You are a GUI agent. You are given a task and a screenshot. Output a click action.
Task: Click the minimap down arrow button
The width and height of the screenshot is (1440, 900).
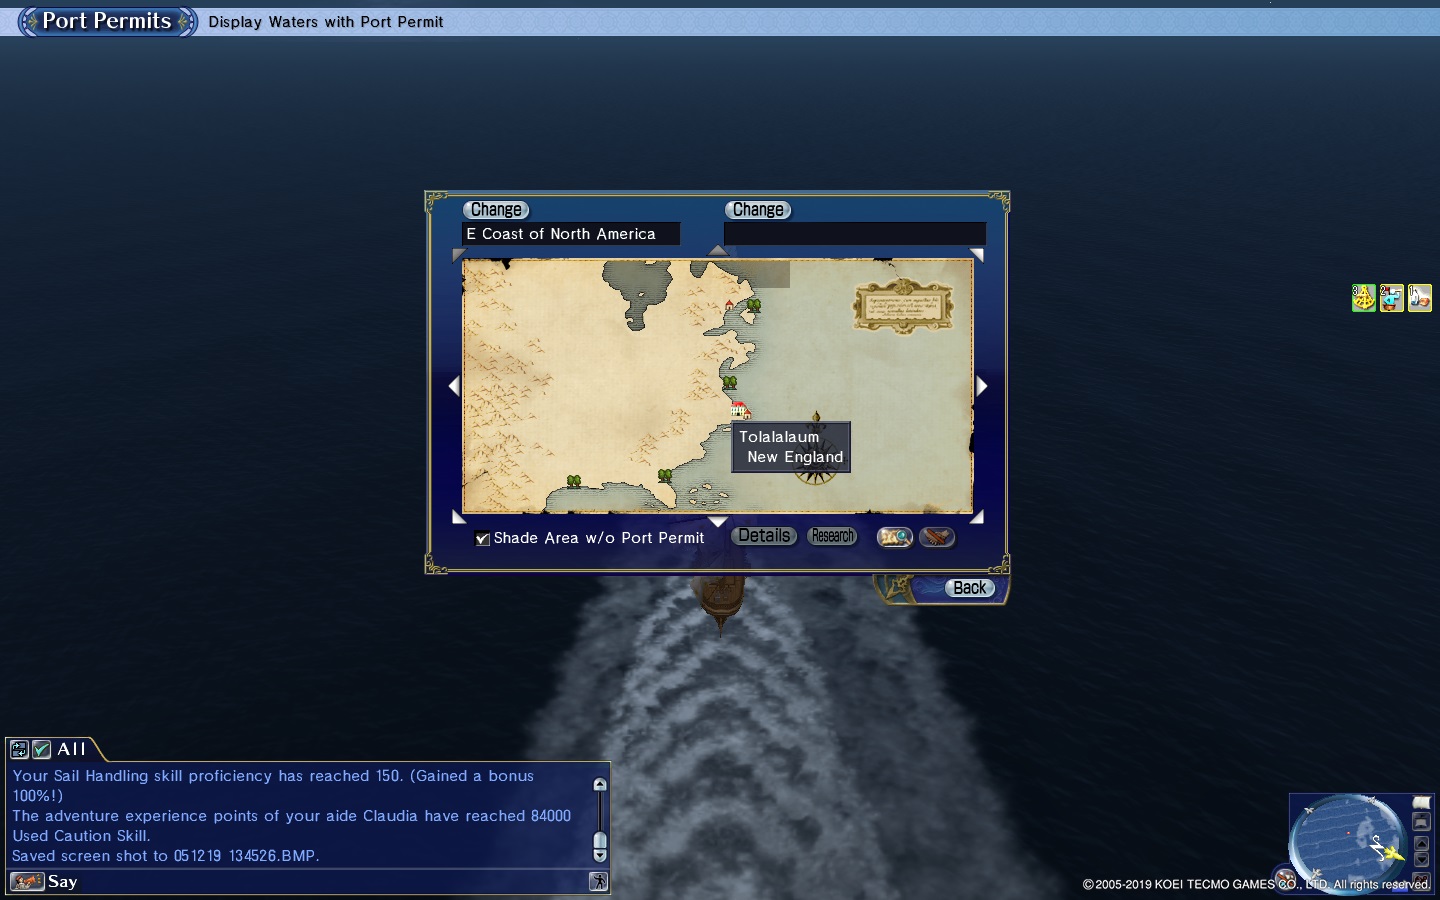tap(1421, 860)
